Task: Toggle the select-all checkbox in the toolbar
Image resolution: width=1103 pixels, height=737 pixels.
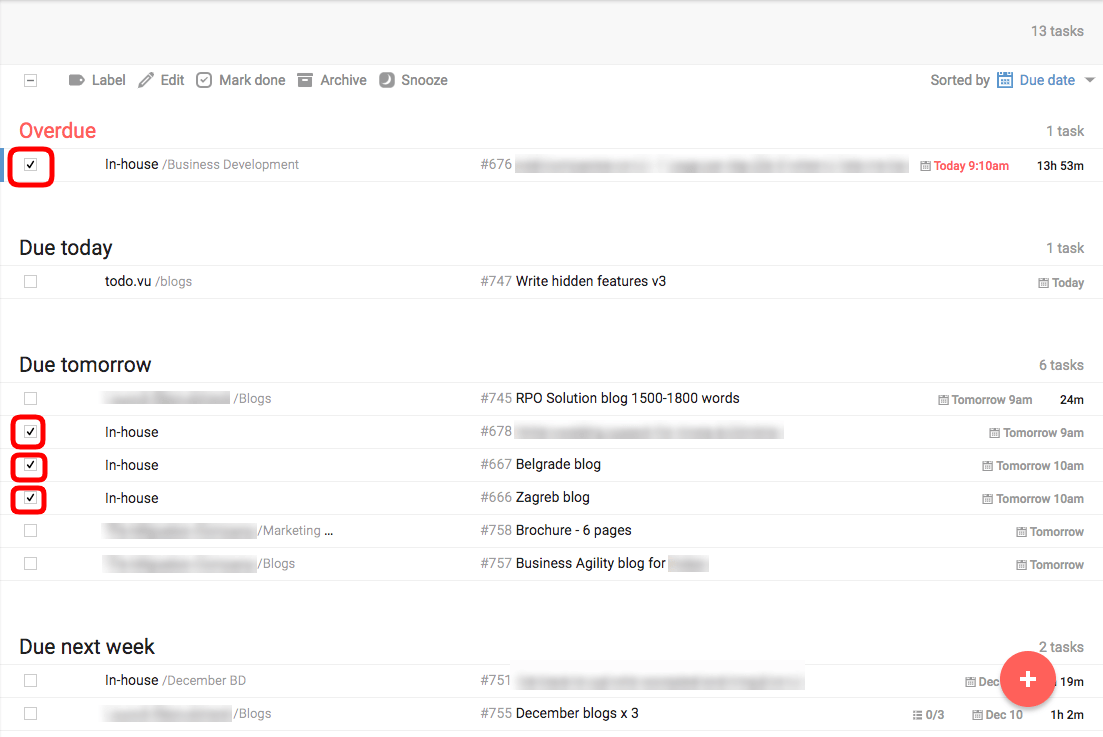Action: coord(31,80)
